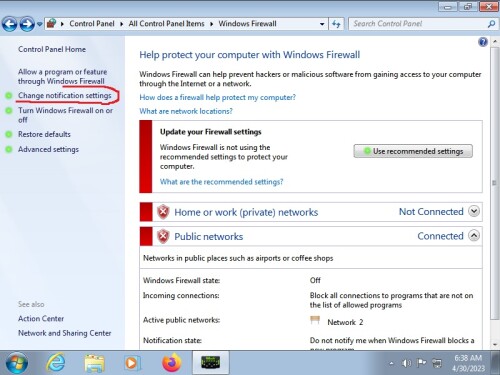Click the vertical scrollbar thumb
The width and height of the screenshot is (500, 375).
(494, 183)
